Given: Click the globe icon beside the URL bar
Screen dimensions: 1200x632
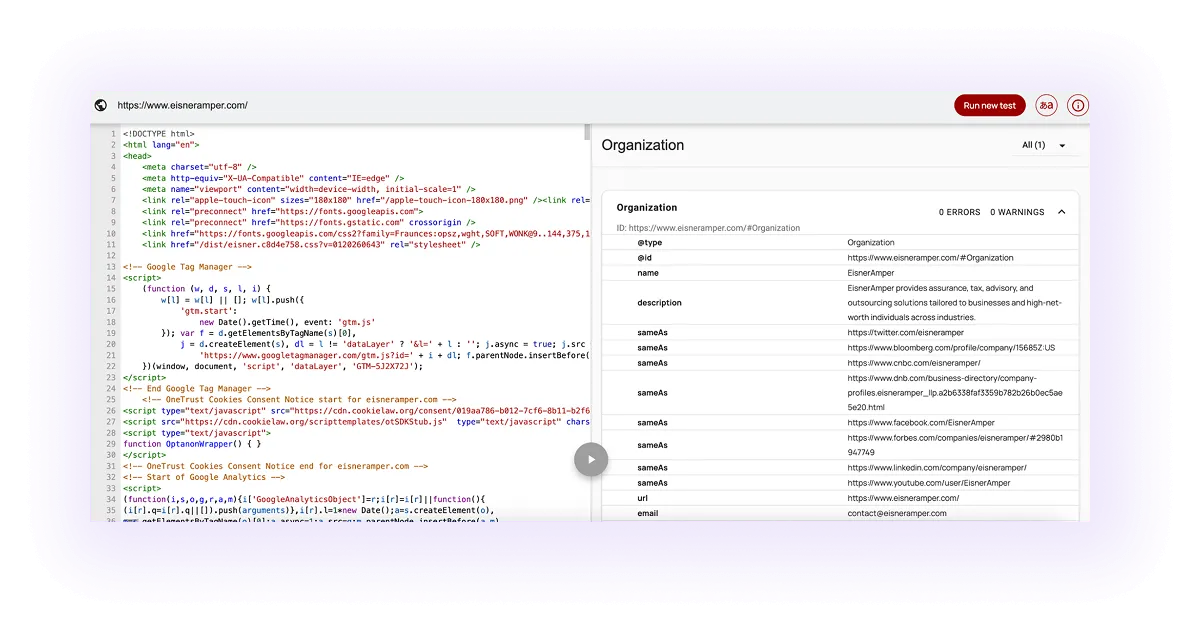Looking at the screenshot, I should coord(99,104).
